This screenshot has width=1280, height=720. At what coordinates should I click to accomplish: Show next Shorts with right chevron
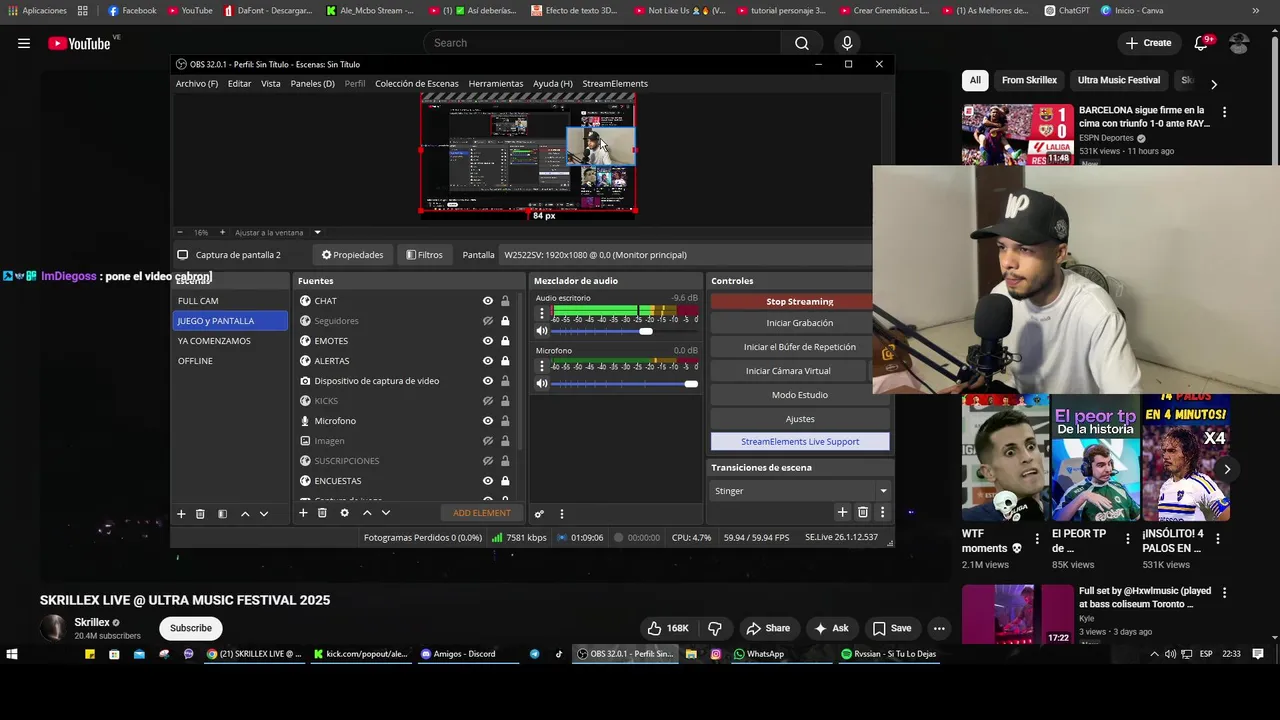coord(1227,469)
